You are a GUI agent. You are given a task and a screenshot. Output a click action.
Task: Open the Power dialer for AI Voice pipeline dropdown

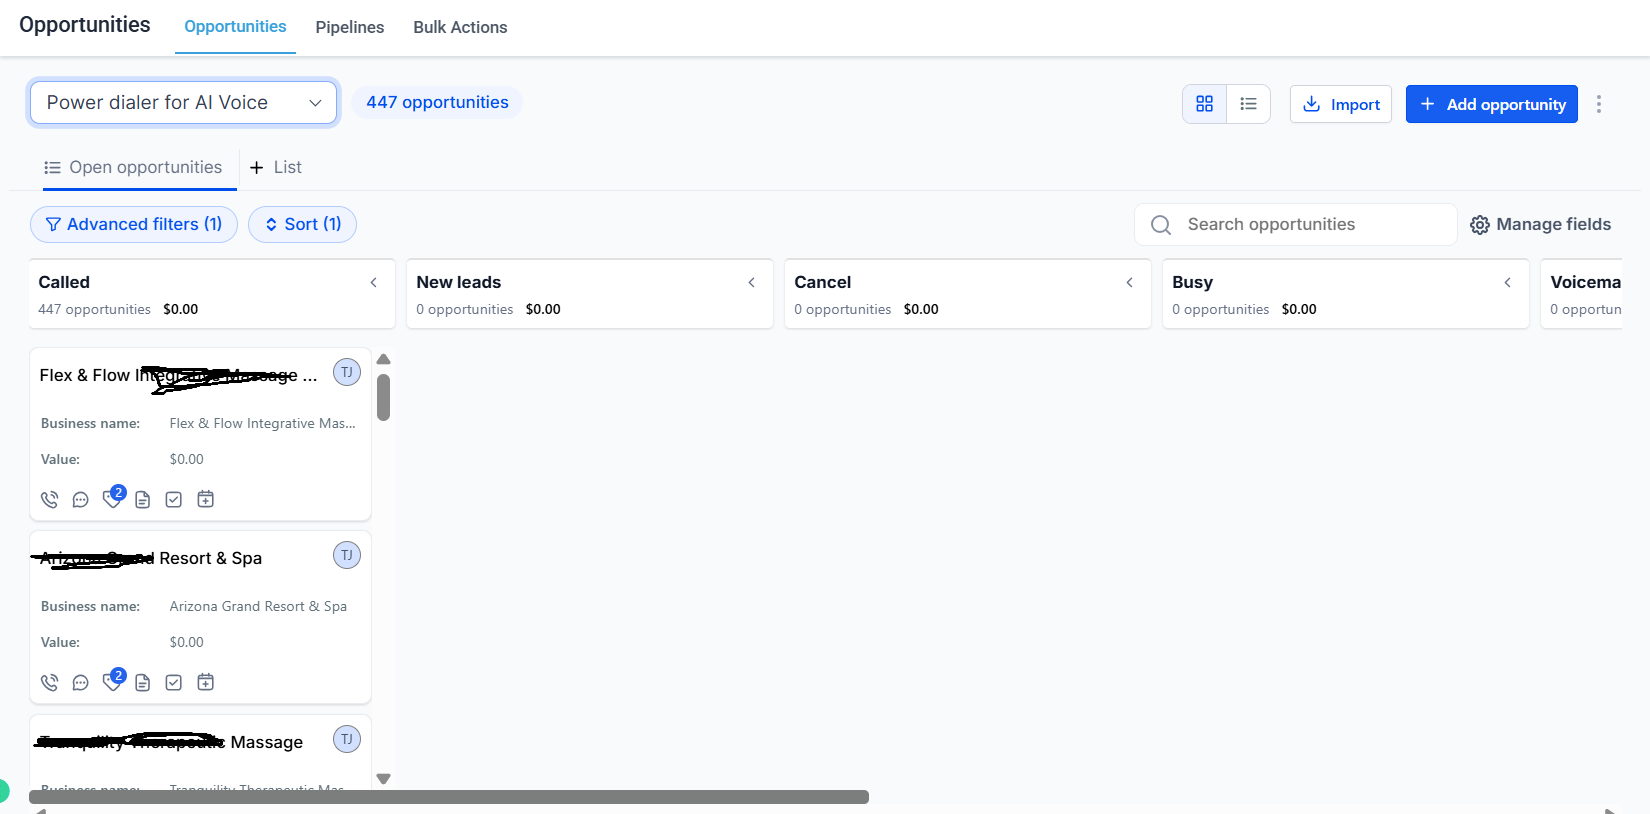[x=183, y=103]
